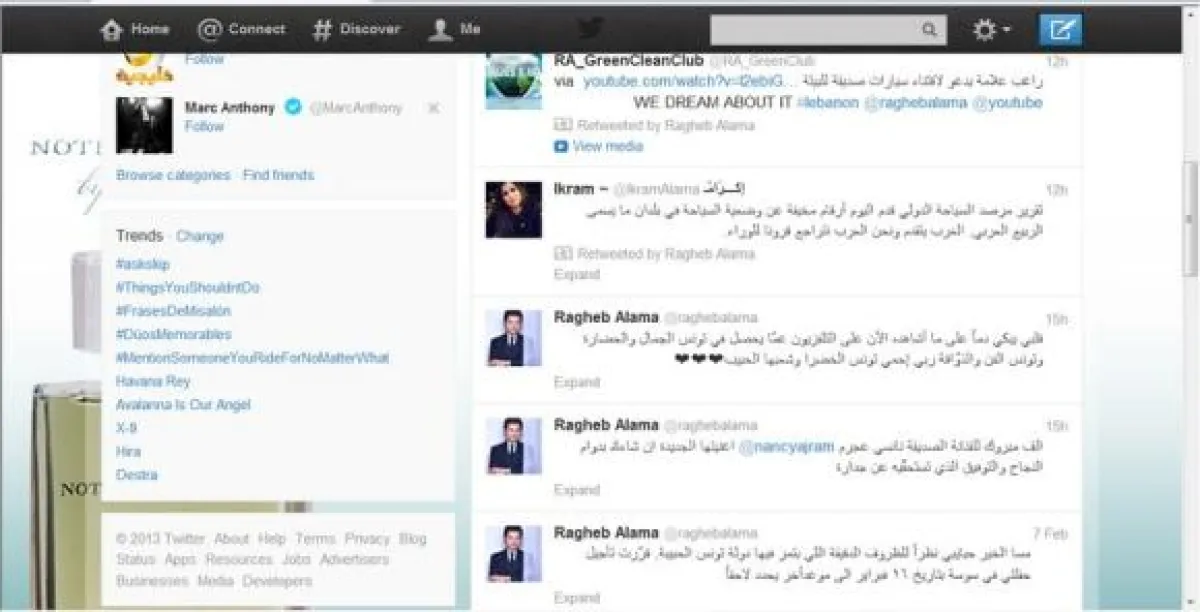
Task: Click the compose new tweet button
Action: click(x=1060, y=30)
